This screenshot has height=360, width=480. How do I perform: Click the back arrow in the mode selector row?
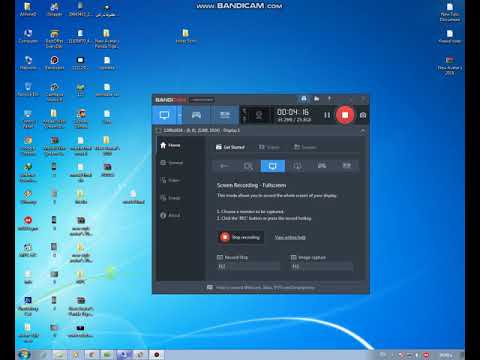[224, 166]
